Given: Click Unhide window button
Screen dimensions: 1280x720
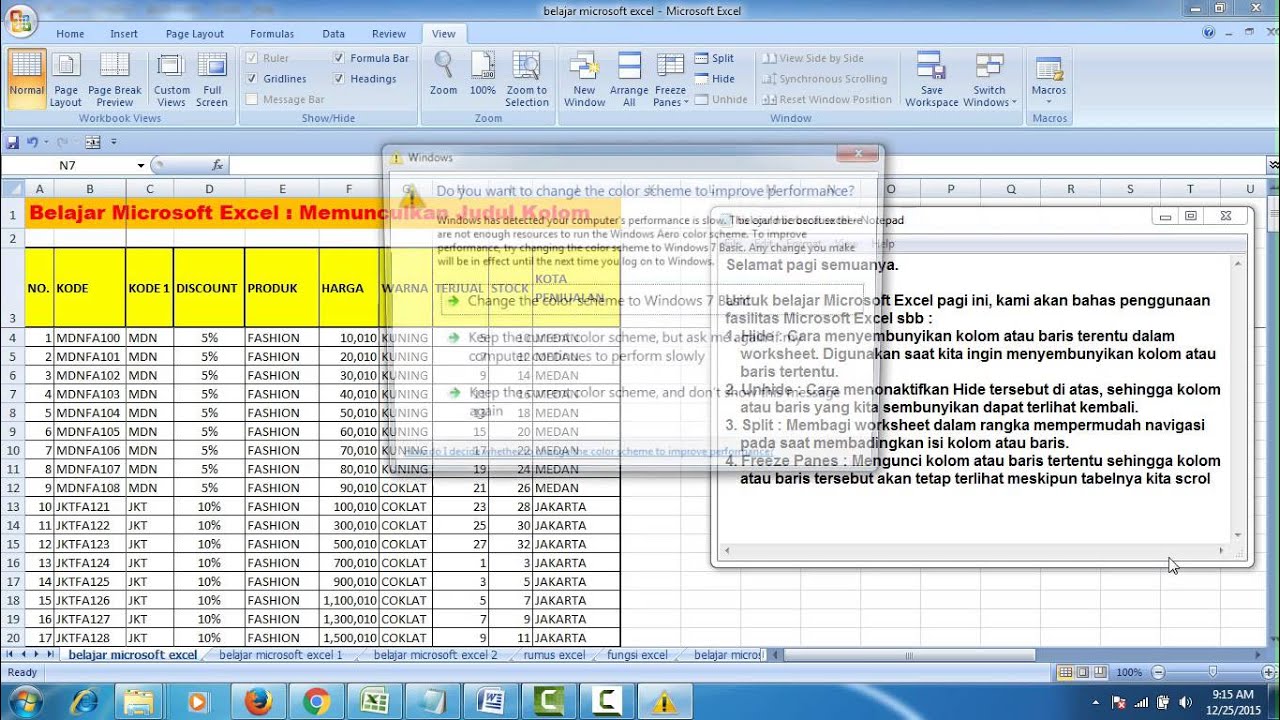Looking at the screenshot, I should tap(720, 99).
